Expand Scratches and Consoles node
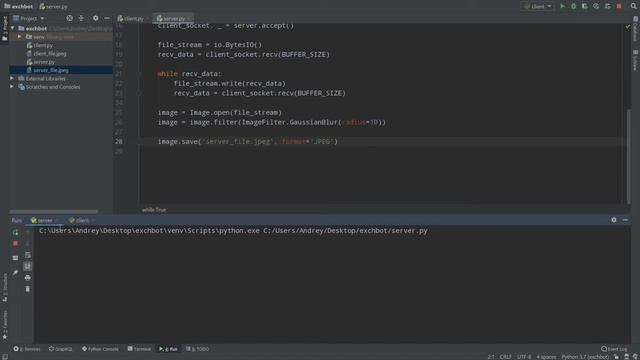 12,87
